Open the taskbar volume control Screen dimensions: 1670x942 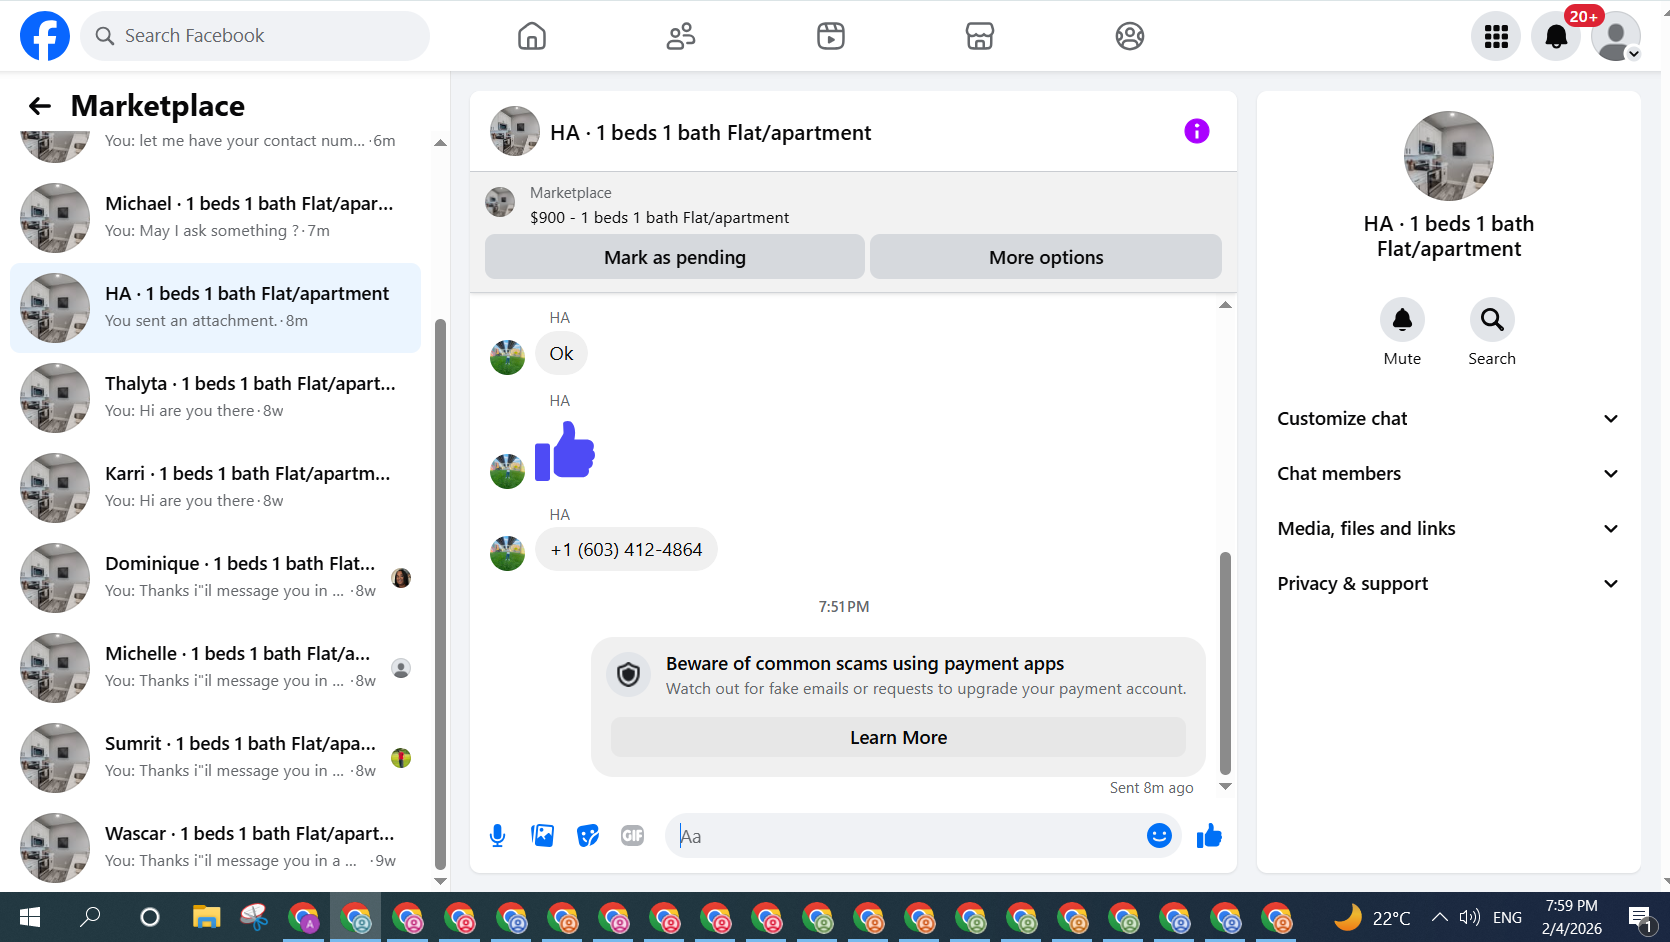tap(1469, 917)
